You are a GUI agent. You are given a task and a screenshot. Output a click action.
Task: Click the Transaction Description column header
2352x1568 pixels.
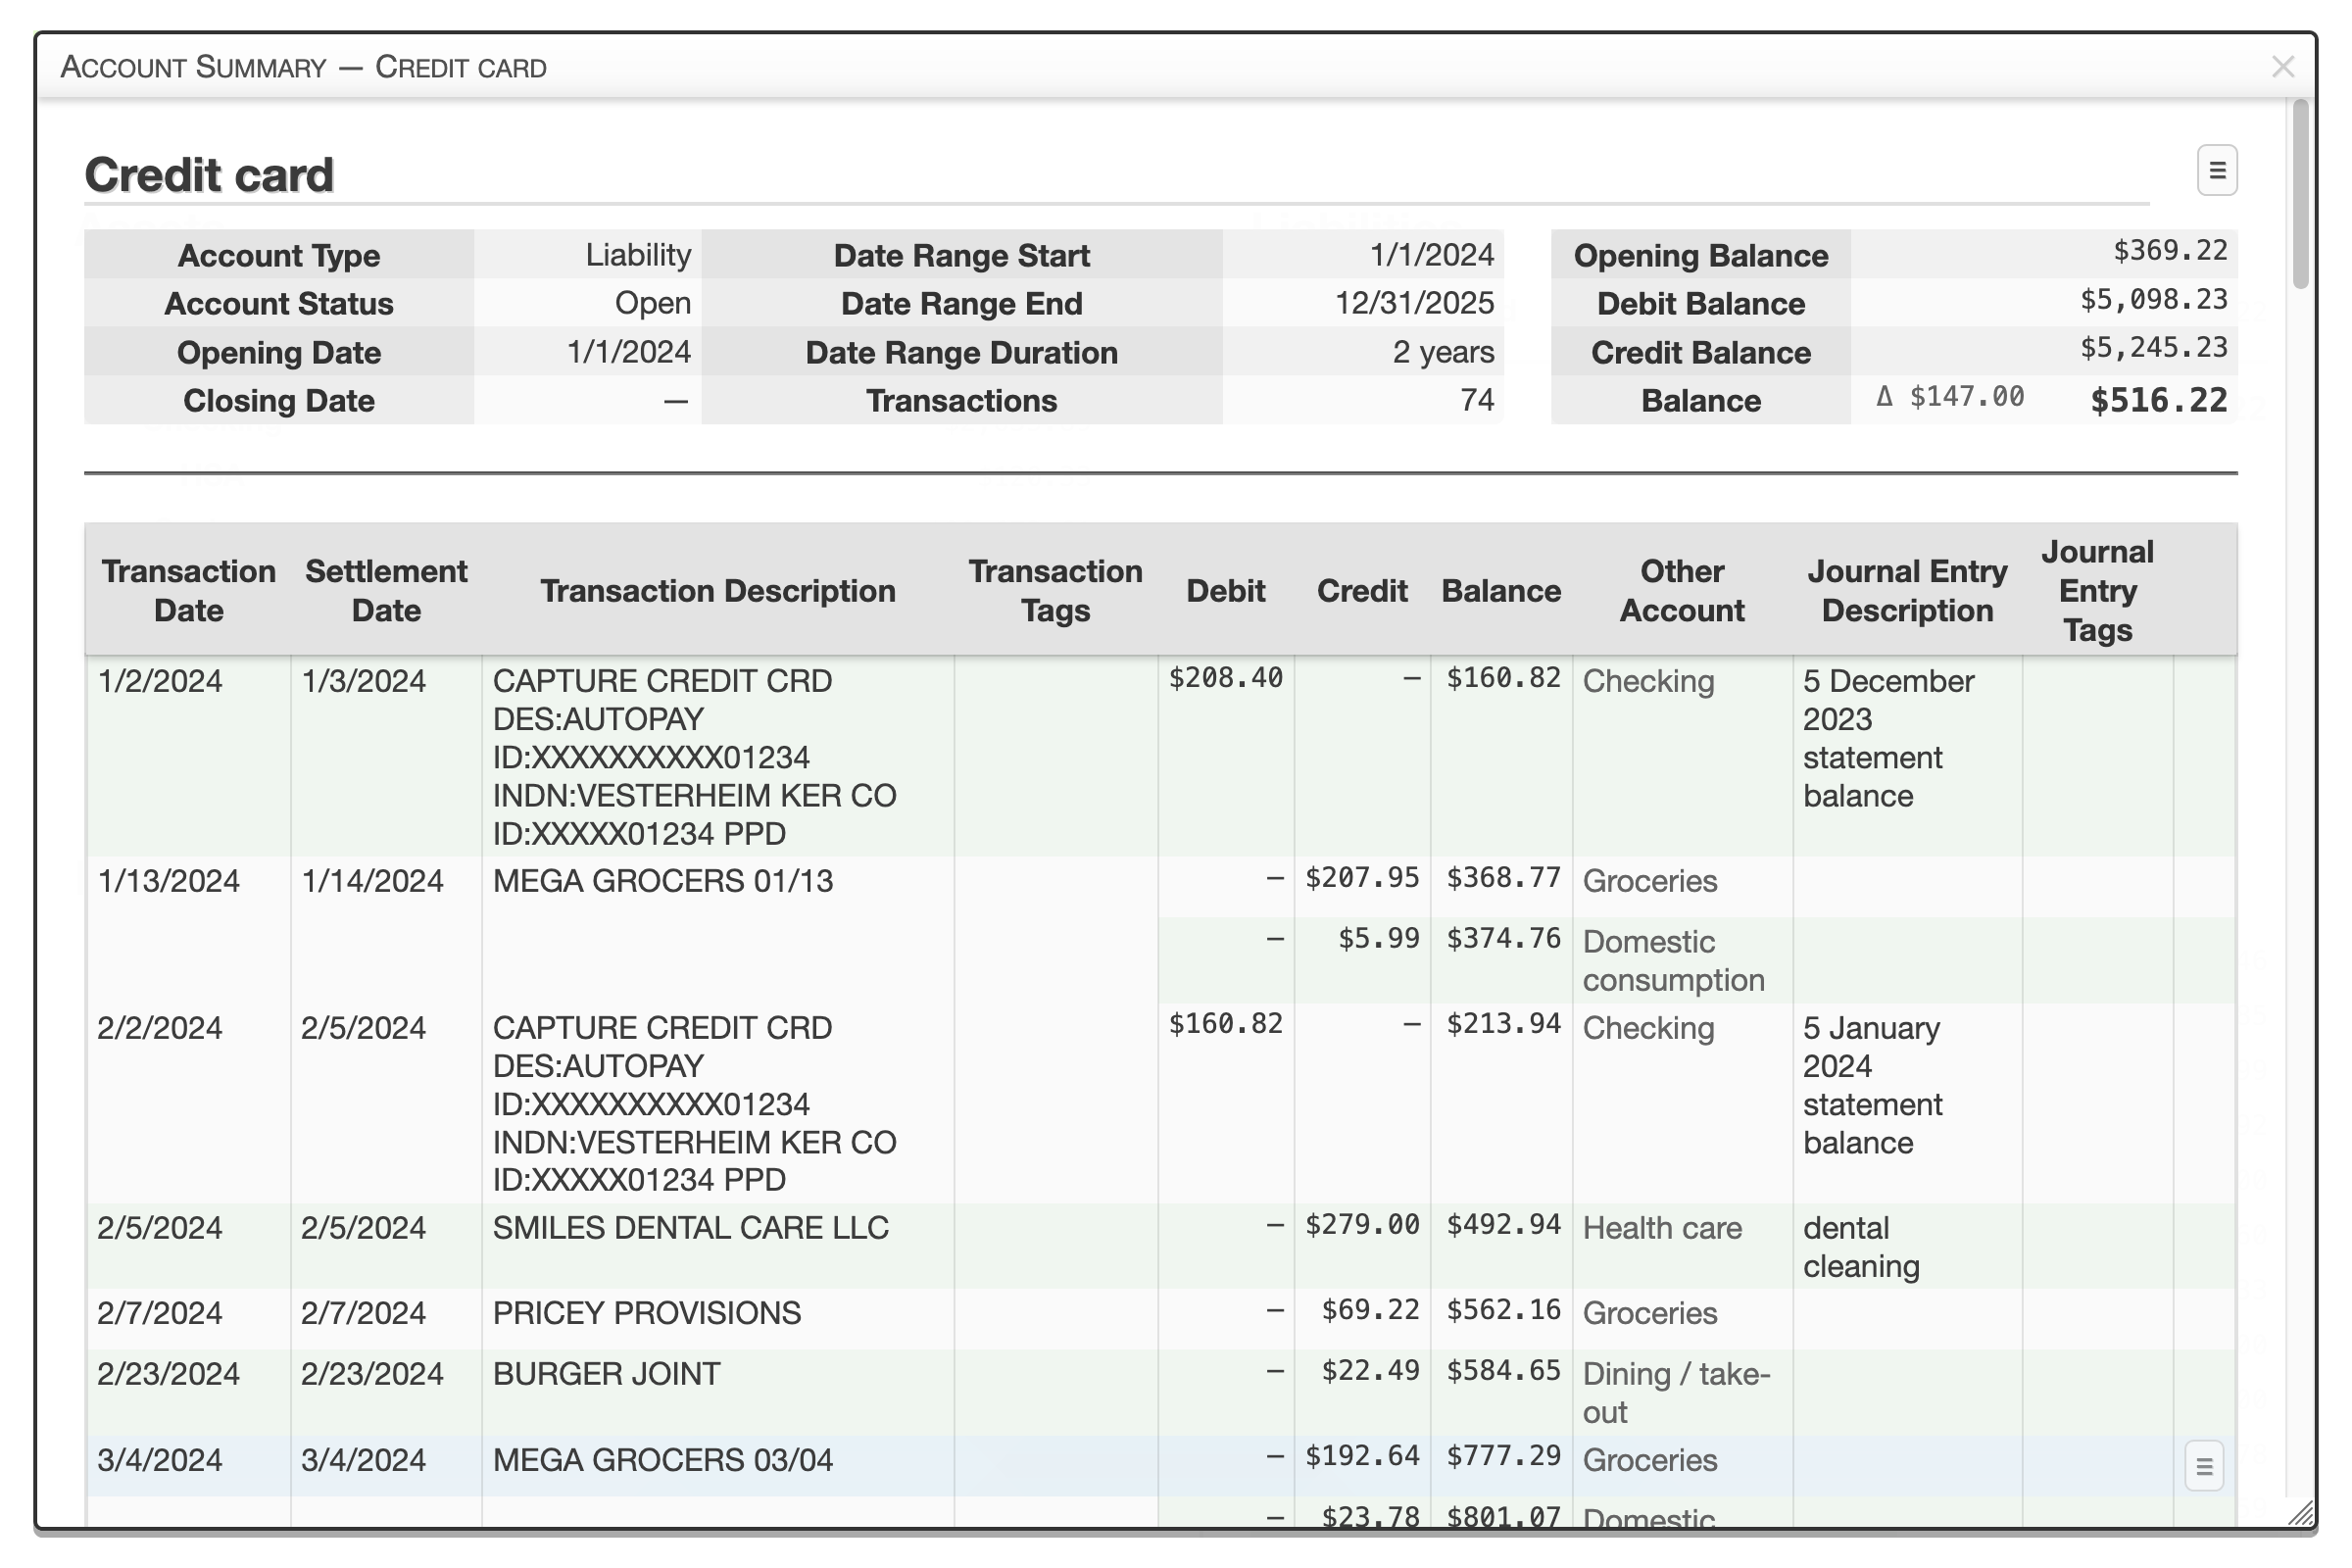(717, 590)
